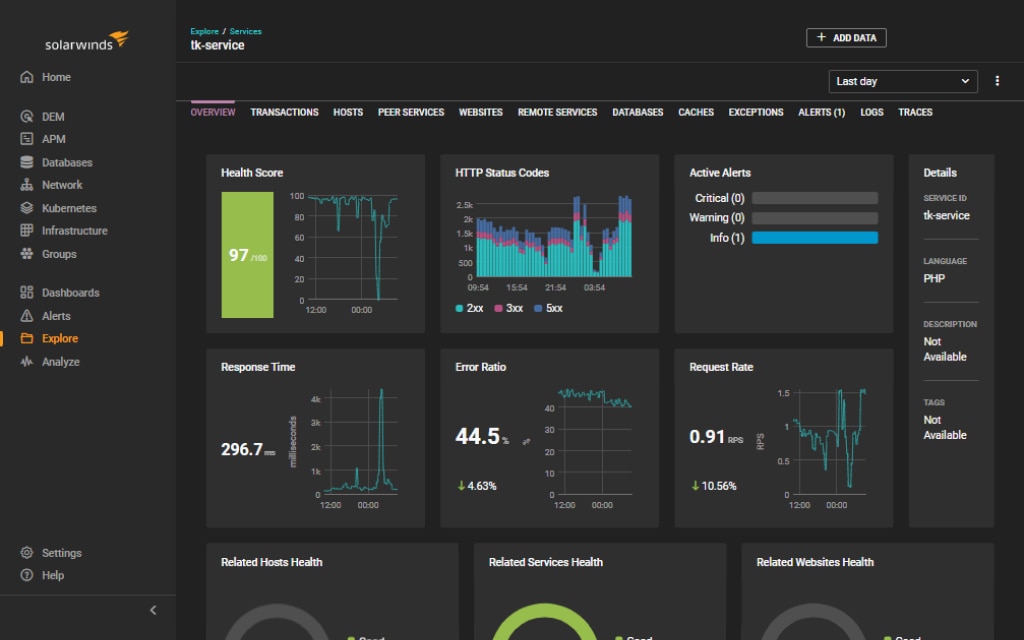Toggle the 2xx series in legend
The width and height of the screenshot is (1024, 640).
click(x=470, y=308)
